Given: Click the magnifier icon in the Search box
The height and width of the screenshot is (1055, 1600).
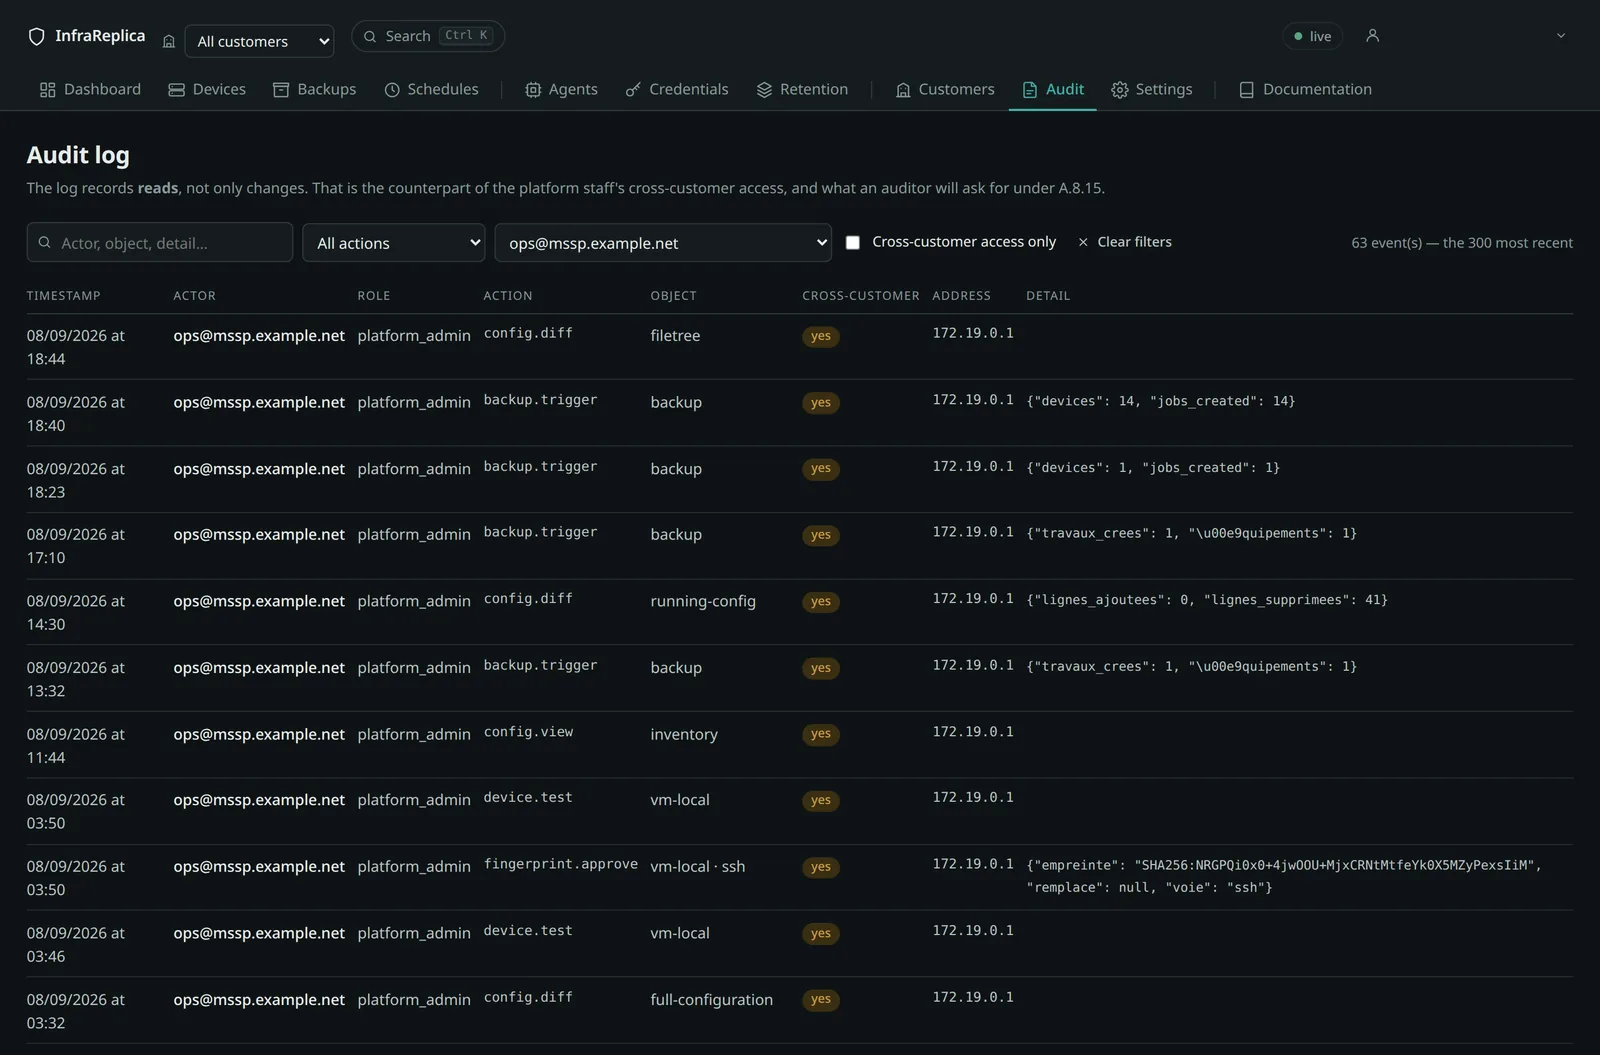Looking at the screenshot, I should coord(370,36).
